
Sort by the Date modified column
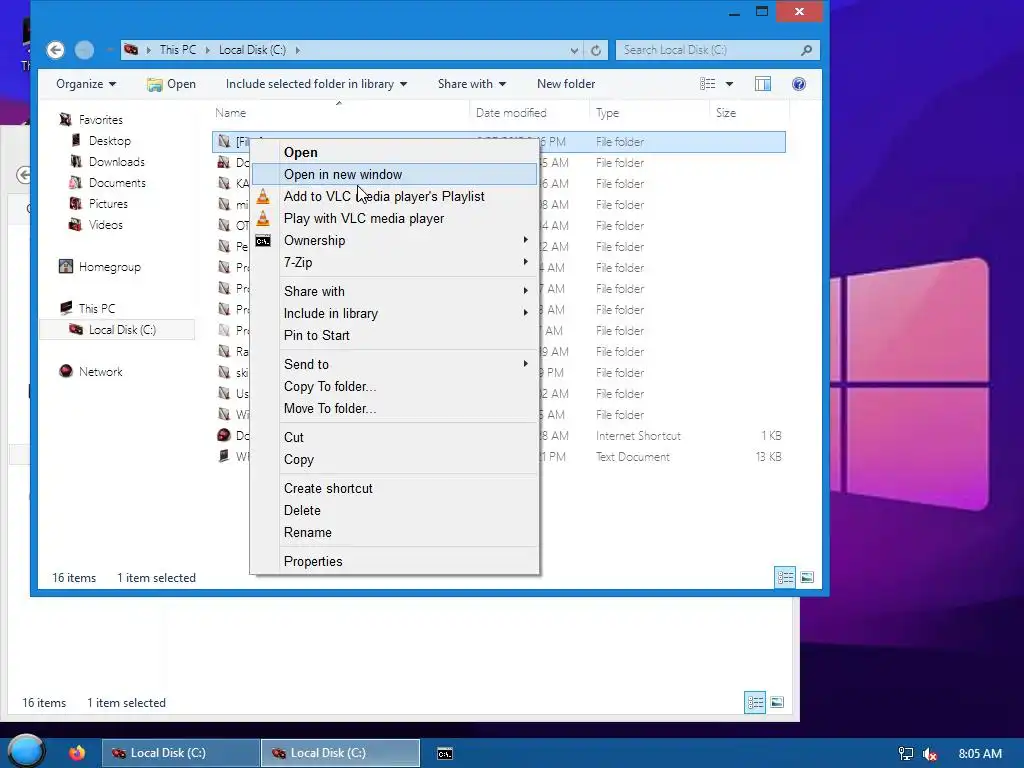click(511, 112)
